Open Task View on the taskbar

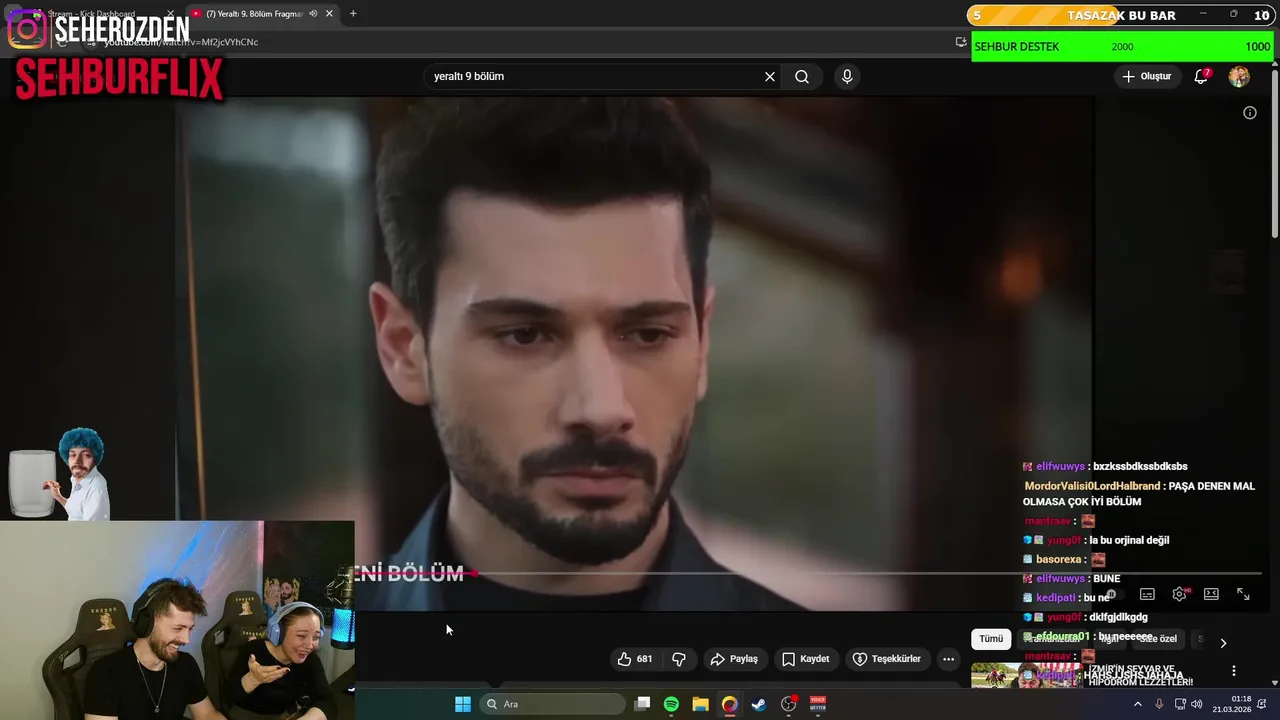click(643, 704)
